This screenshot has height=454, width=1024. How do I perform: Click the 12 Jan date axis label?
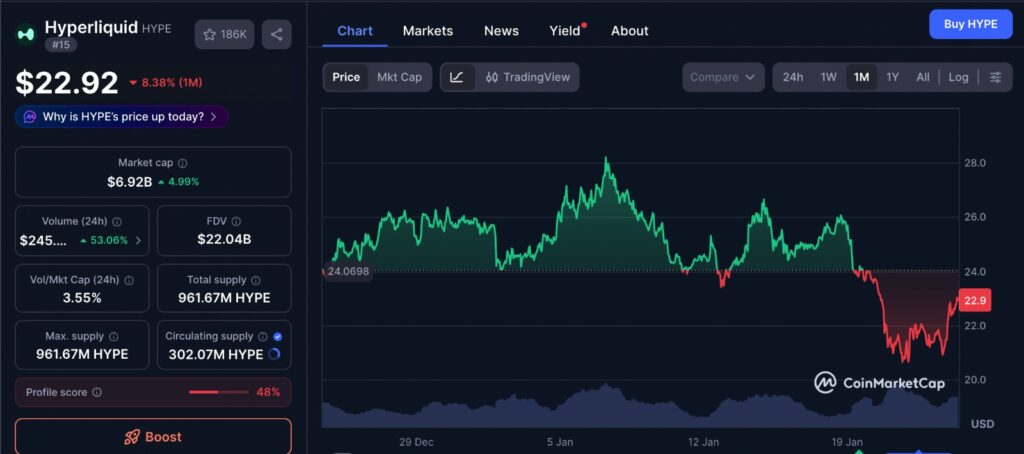click(703, 442)
